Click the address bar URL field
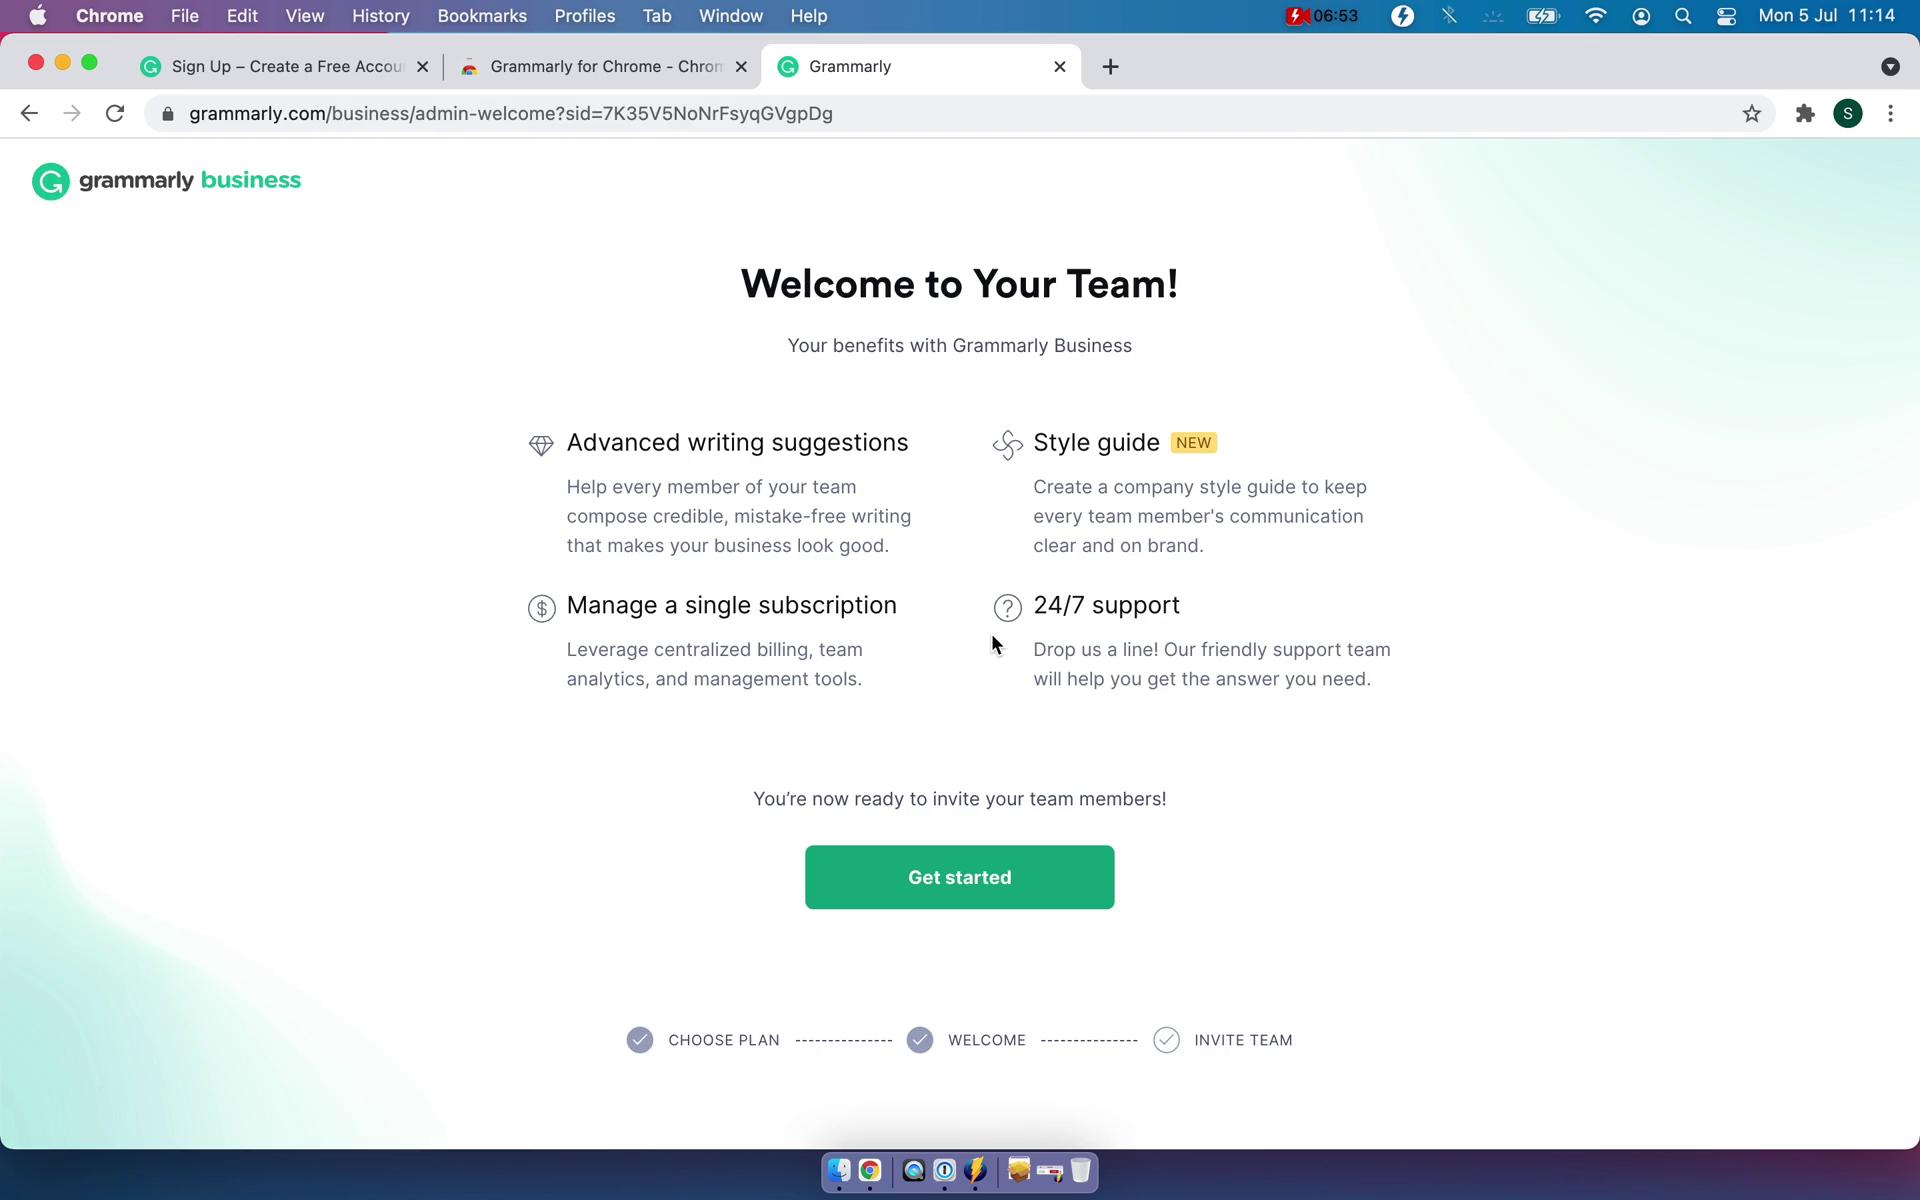This screenshot has width=1920, height=1200. (958, 112)
